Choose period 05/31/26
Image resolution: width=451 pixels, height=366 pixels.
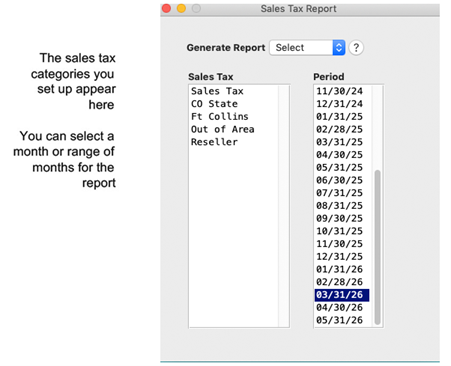coord(339,320)
